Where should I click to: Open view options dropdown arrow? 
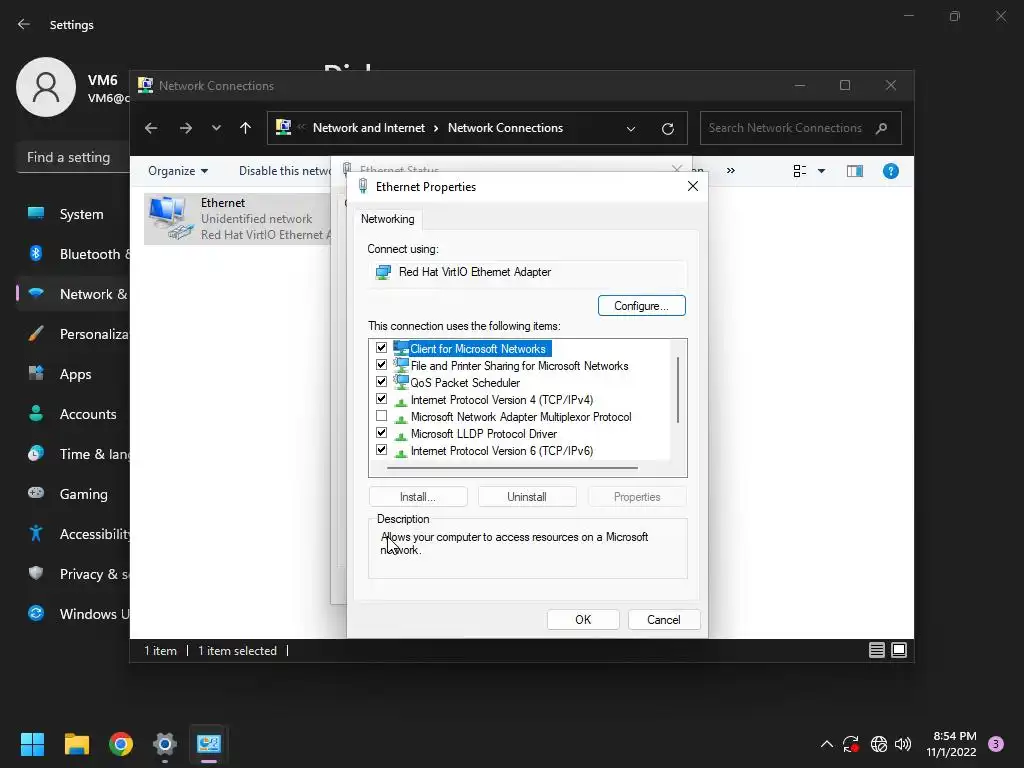pos(822,171)
